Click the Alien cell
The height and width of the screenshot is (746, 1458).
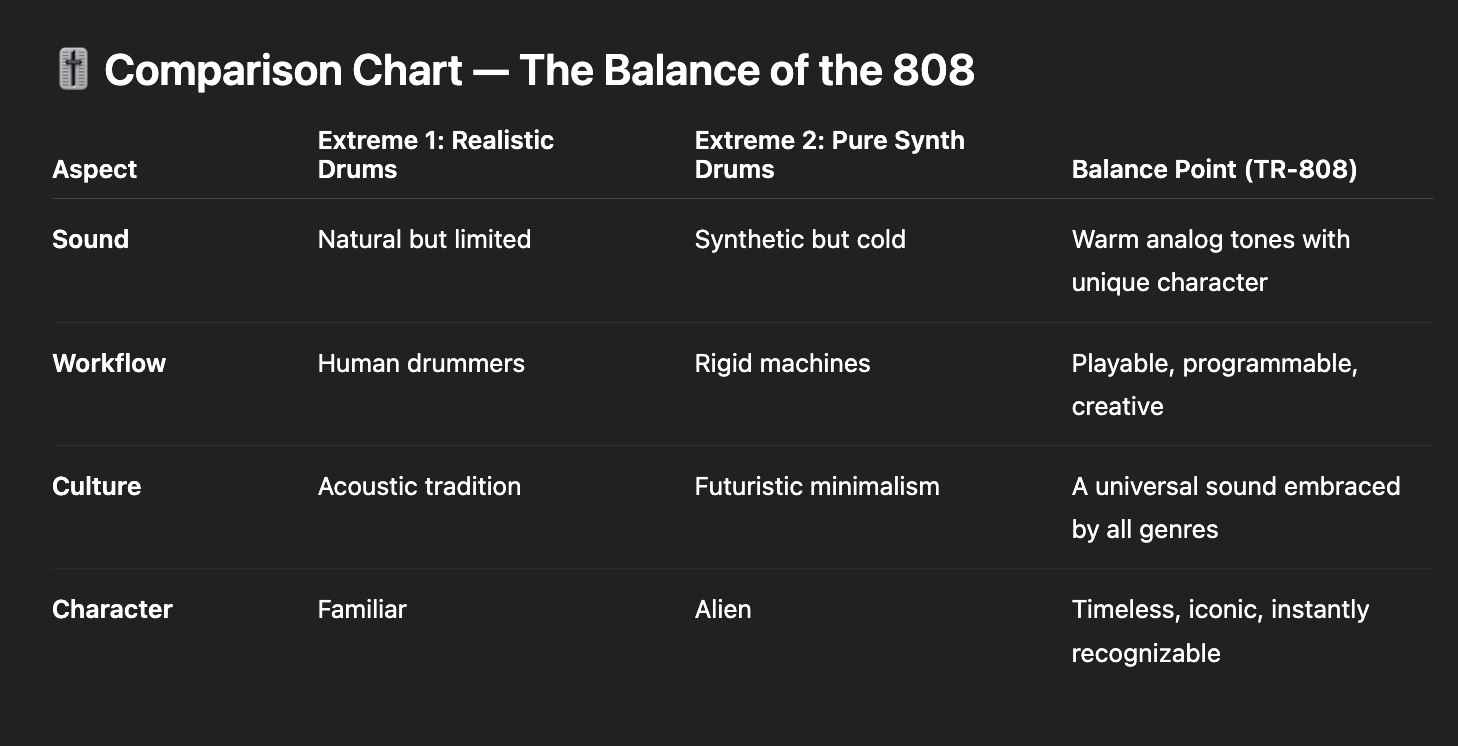(x=723, y=609)
